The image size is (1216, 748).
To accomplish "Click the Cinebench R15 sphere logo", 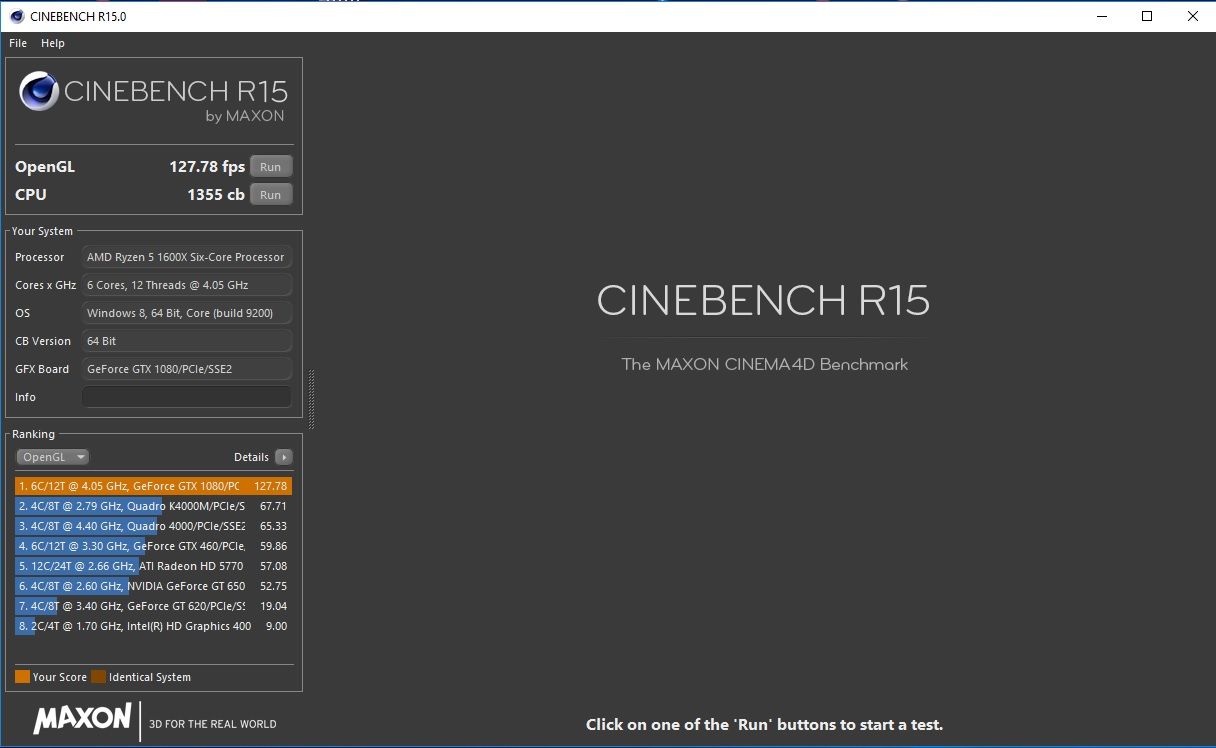I will pyautogui.click(x=39, y=92).
